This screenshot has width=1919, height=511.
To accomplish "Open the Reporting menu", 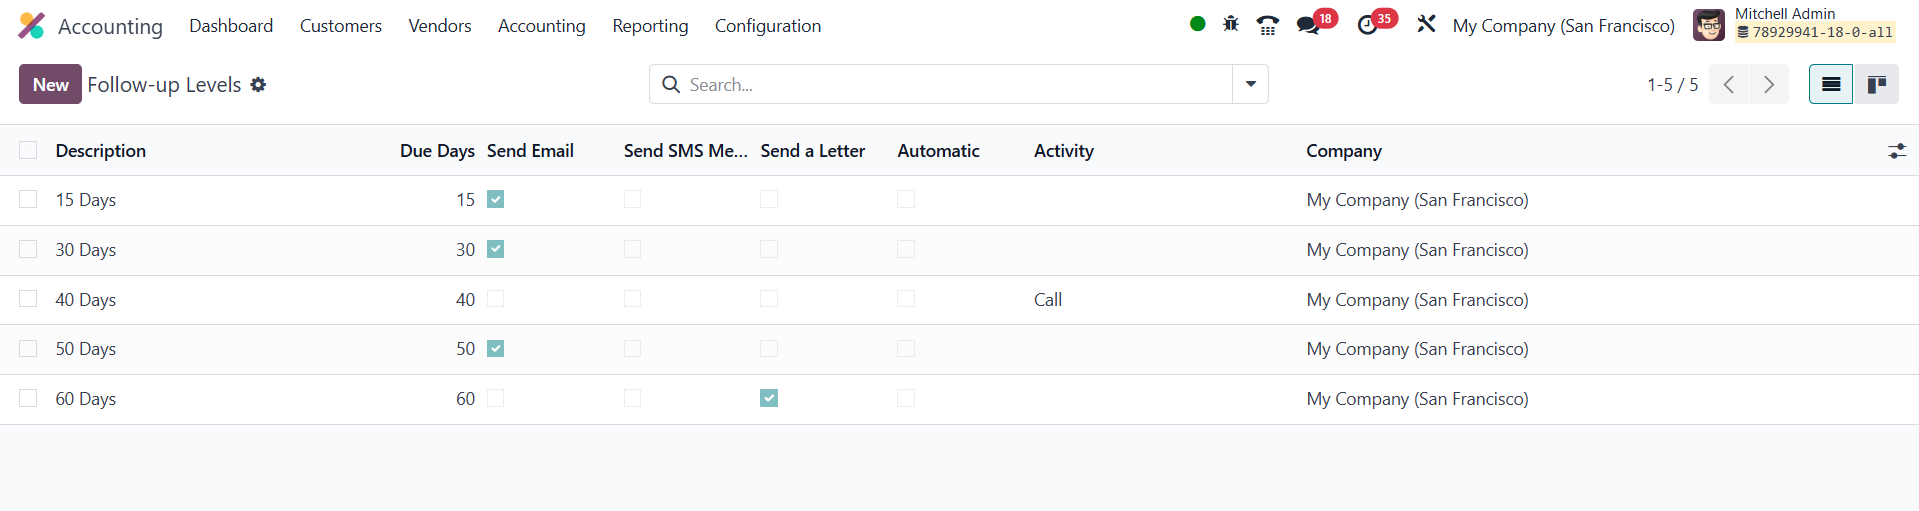I will coord(650,26).
